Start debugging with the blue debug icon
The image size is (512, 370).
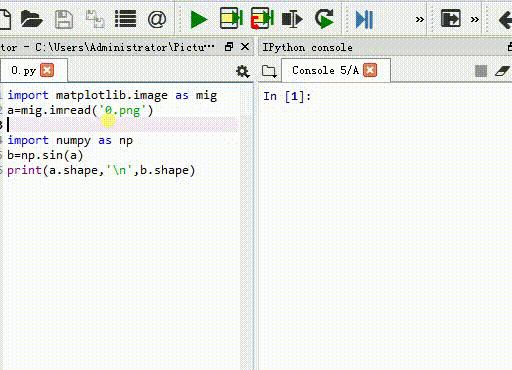coord(364,19)
